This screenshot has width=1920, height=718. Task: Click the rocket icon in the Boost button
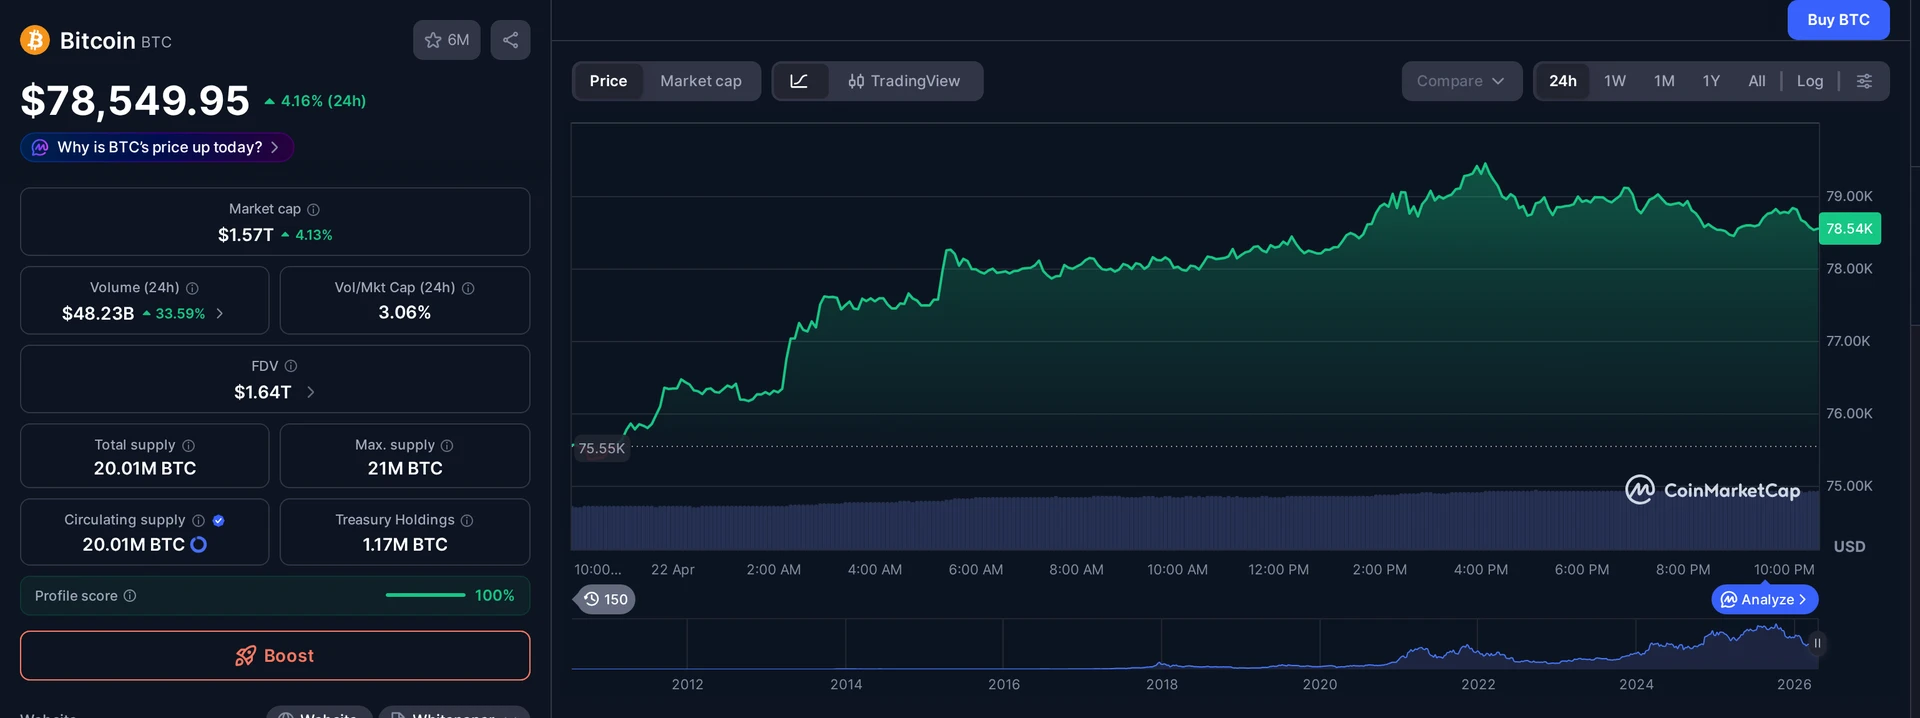pyautogui.click(x=246, y=656)
